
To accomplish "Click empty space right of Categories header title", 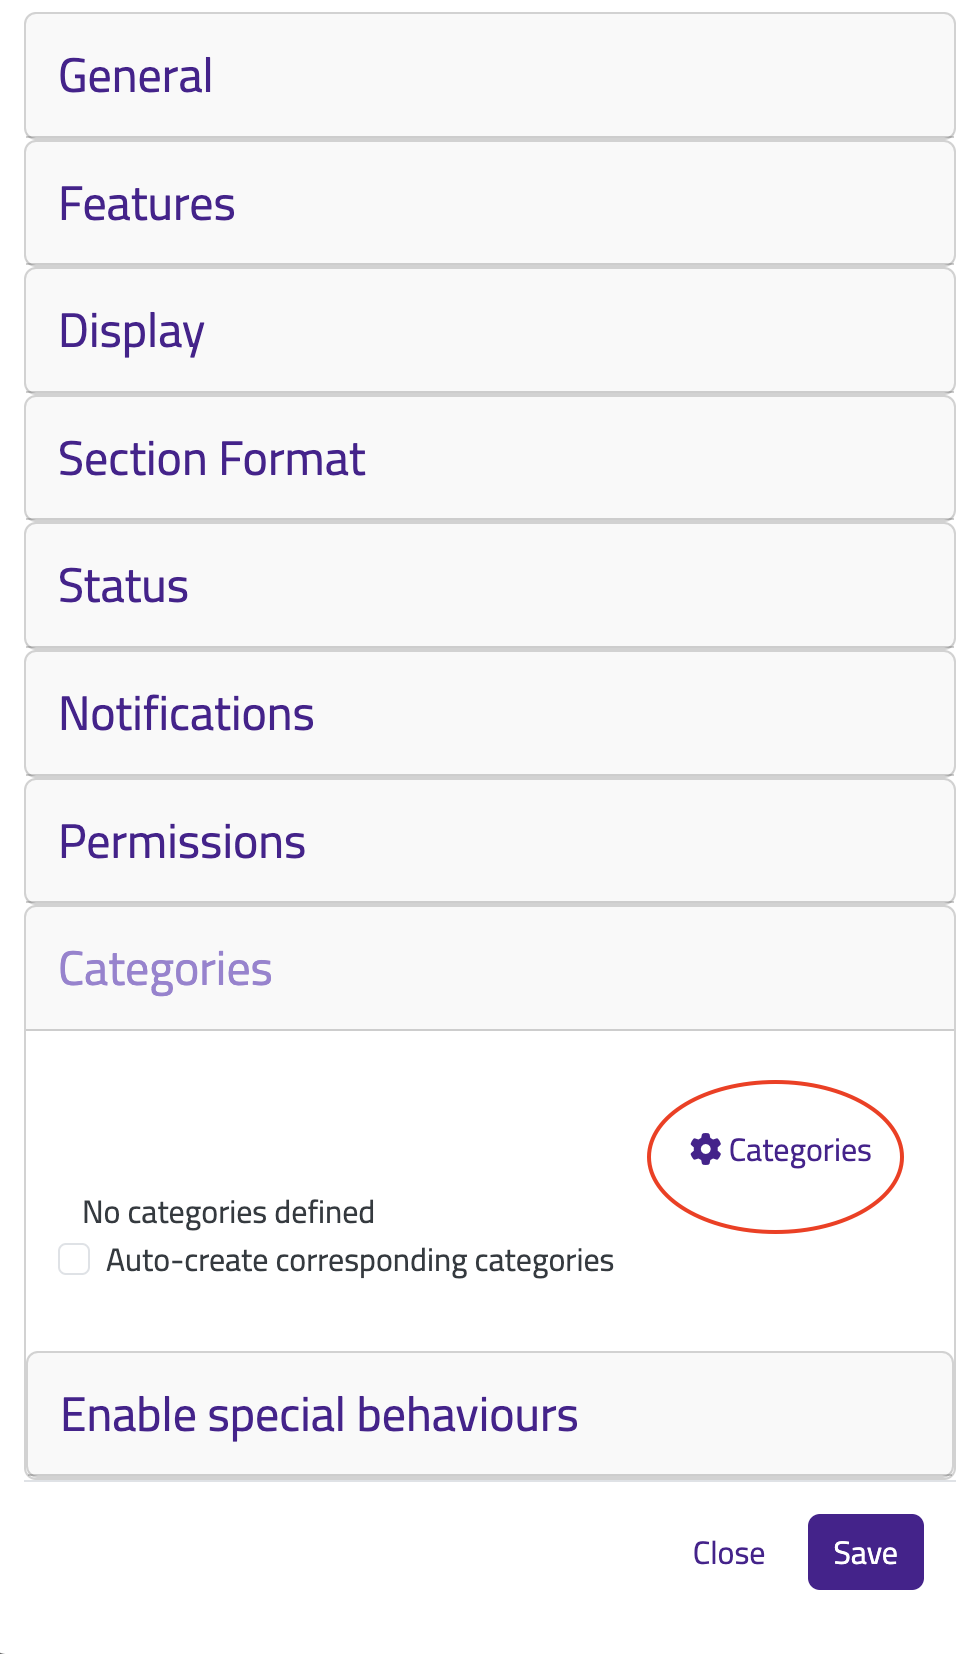I will [x=610, y=968].
